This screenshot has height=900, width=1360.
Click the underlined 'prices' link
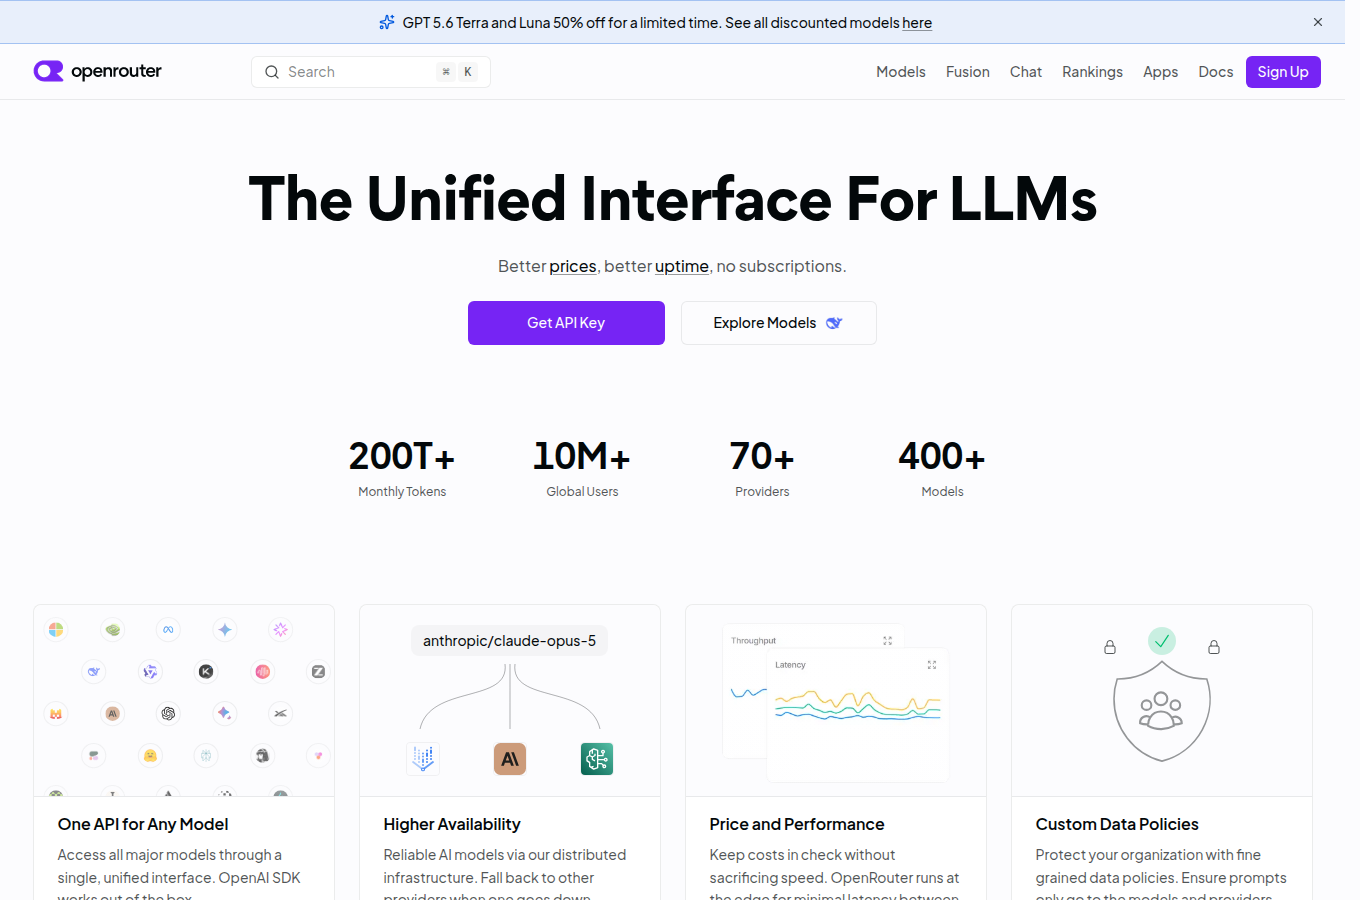click(573, 266)
